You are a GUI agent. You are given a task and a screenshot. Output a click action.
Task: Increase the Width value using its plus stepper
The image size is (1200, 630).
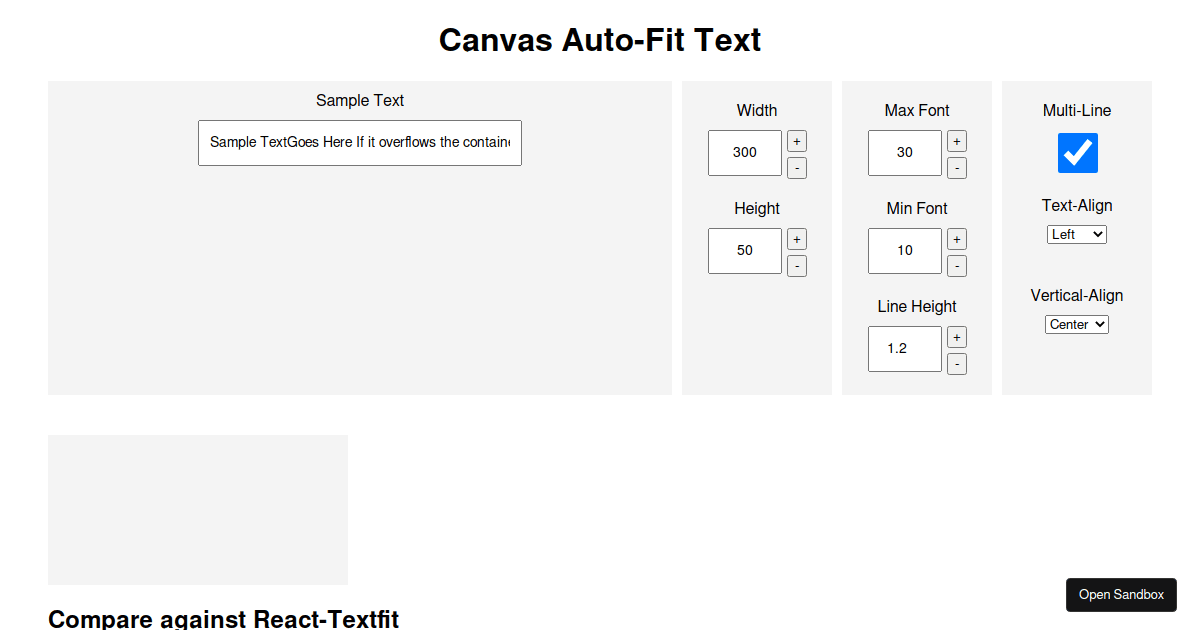point(796,141)
